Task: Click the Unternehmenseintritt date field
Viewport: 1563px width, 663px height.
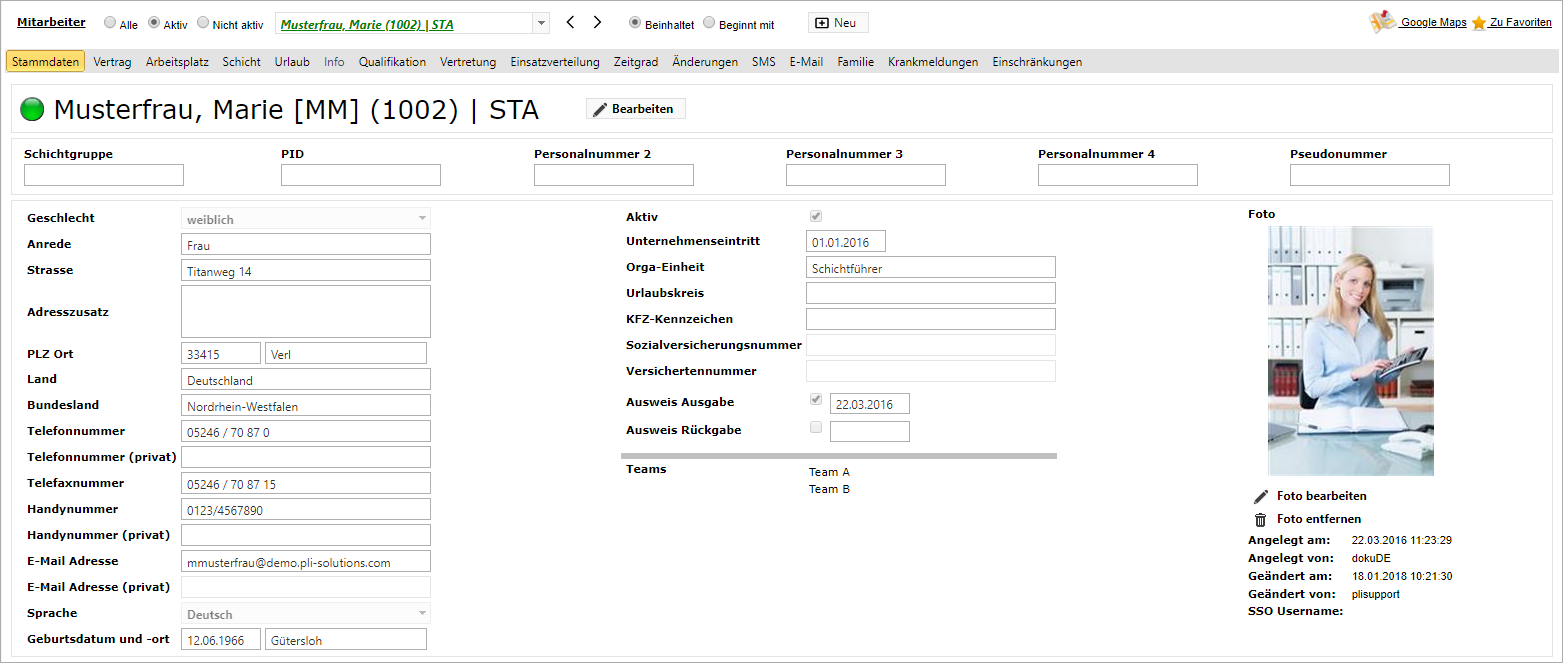Action: coord(846,241)
